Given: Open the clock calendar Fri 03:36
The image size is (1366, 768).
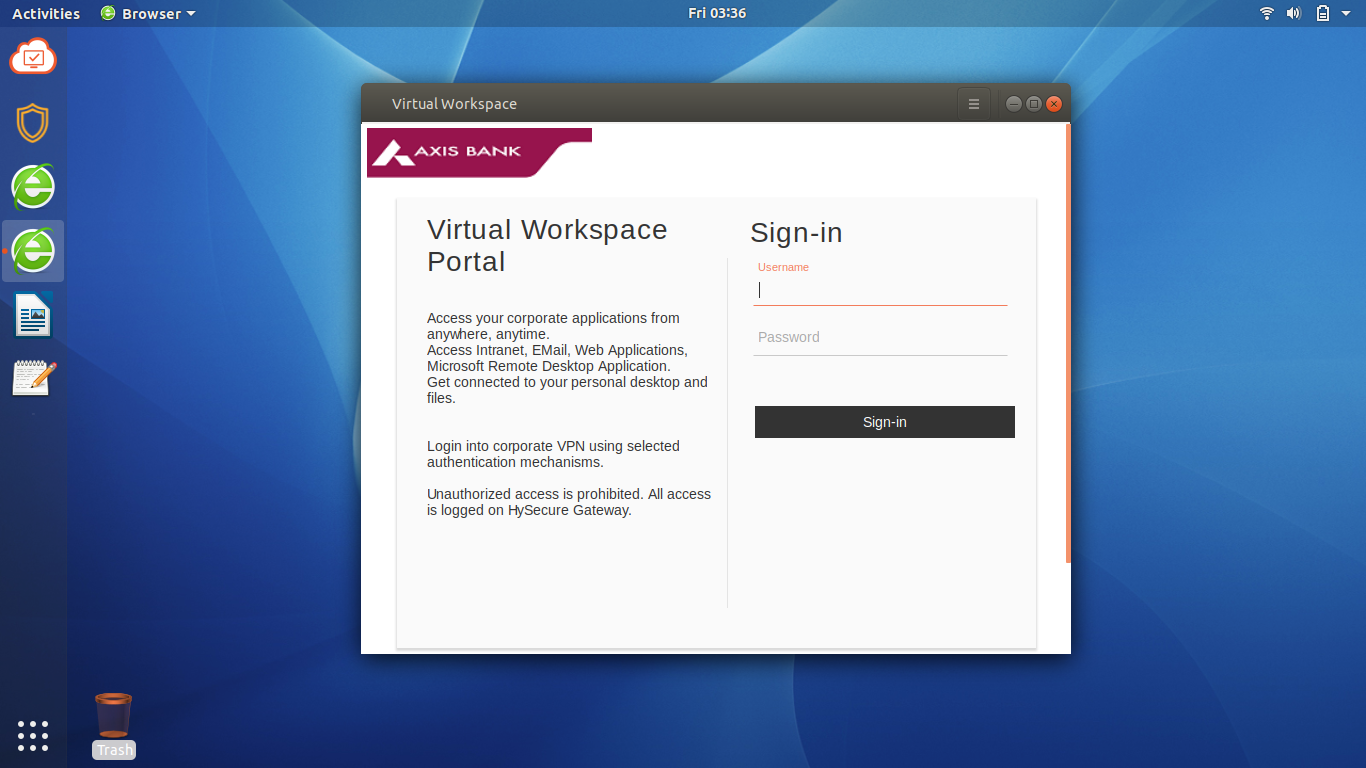Looking at the screenshot, I should point(717,13).
